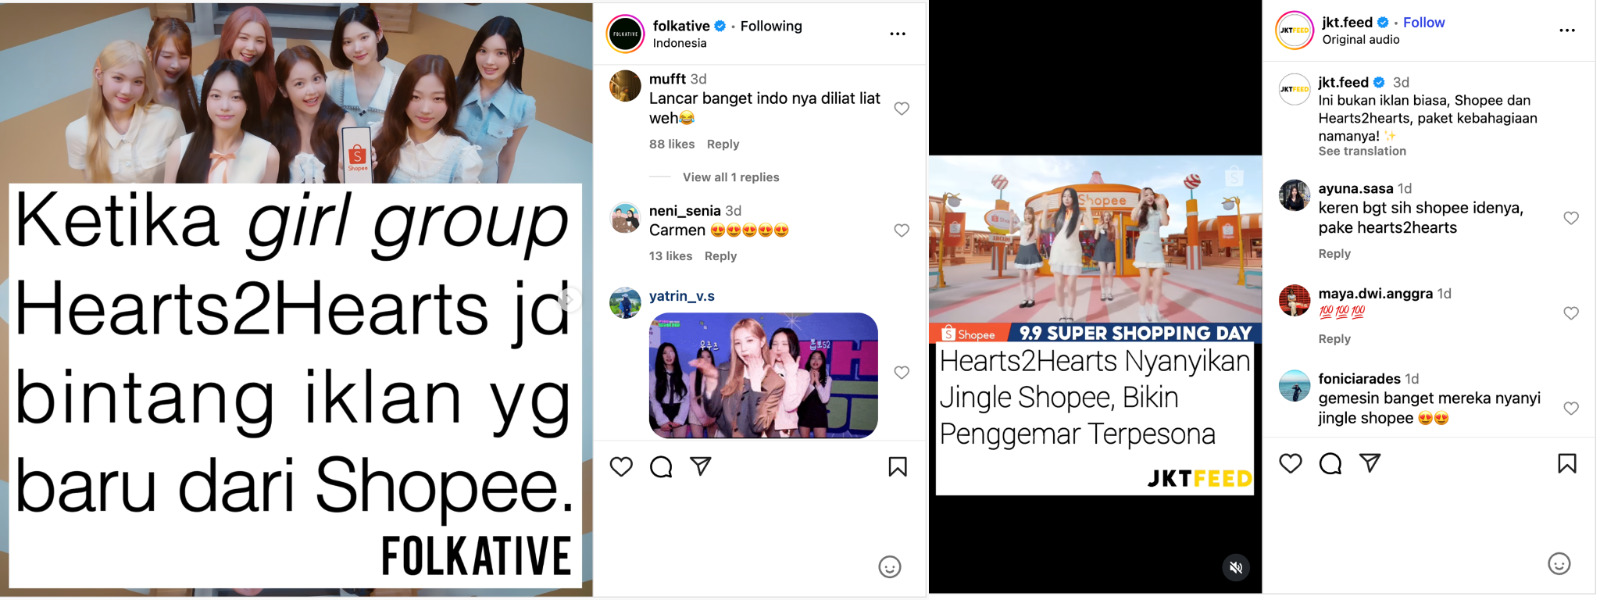Open comment icon under folkative post
This screenshot has height=600, width=1600.
661,467
